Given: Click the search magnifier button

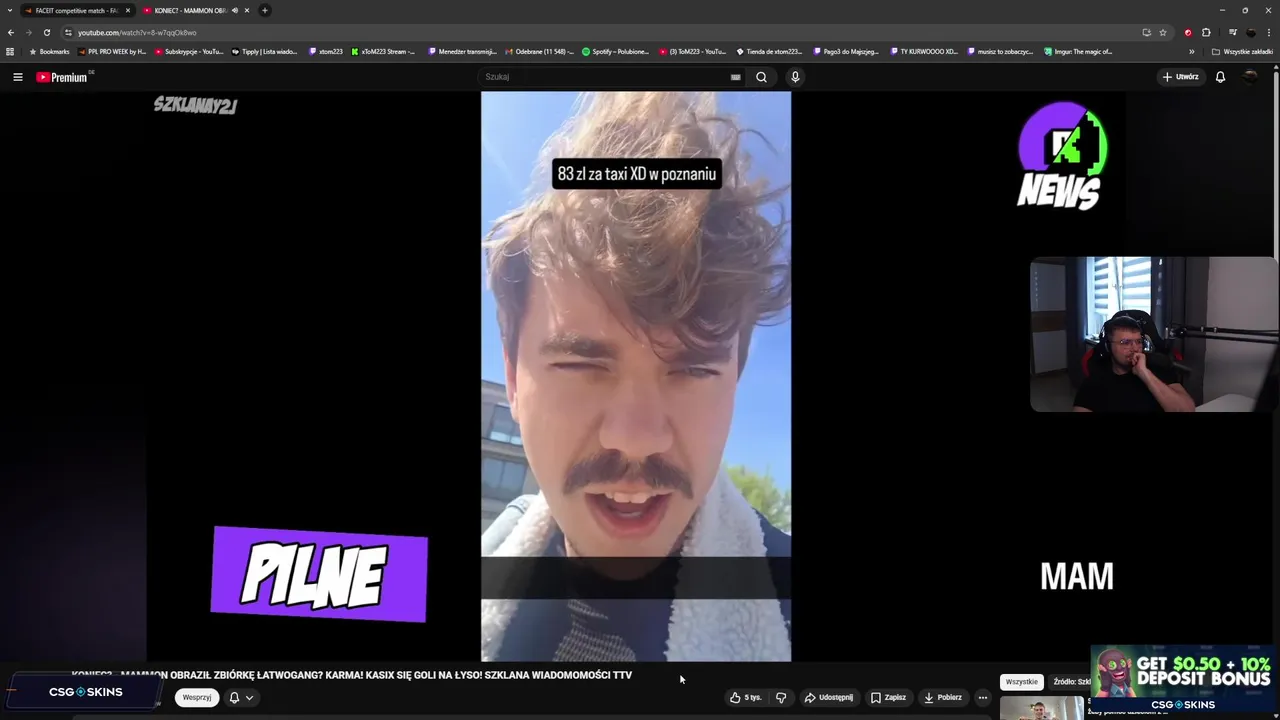Looking at the screenshot, I should 761,77.
